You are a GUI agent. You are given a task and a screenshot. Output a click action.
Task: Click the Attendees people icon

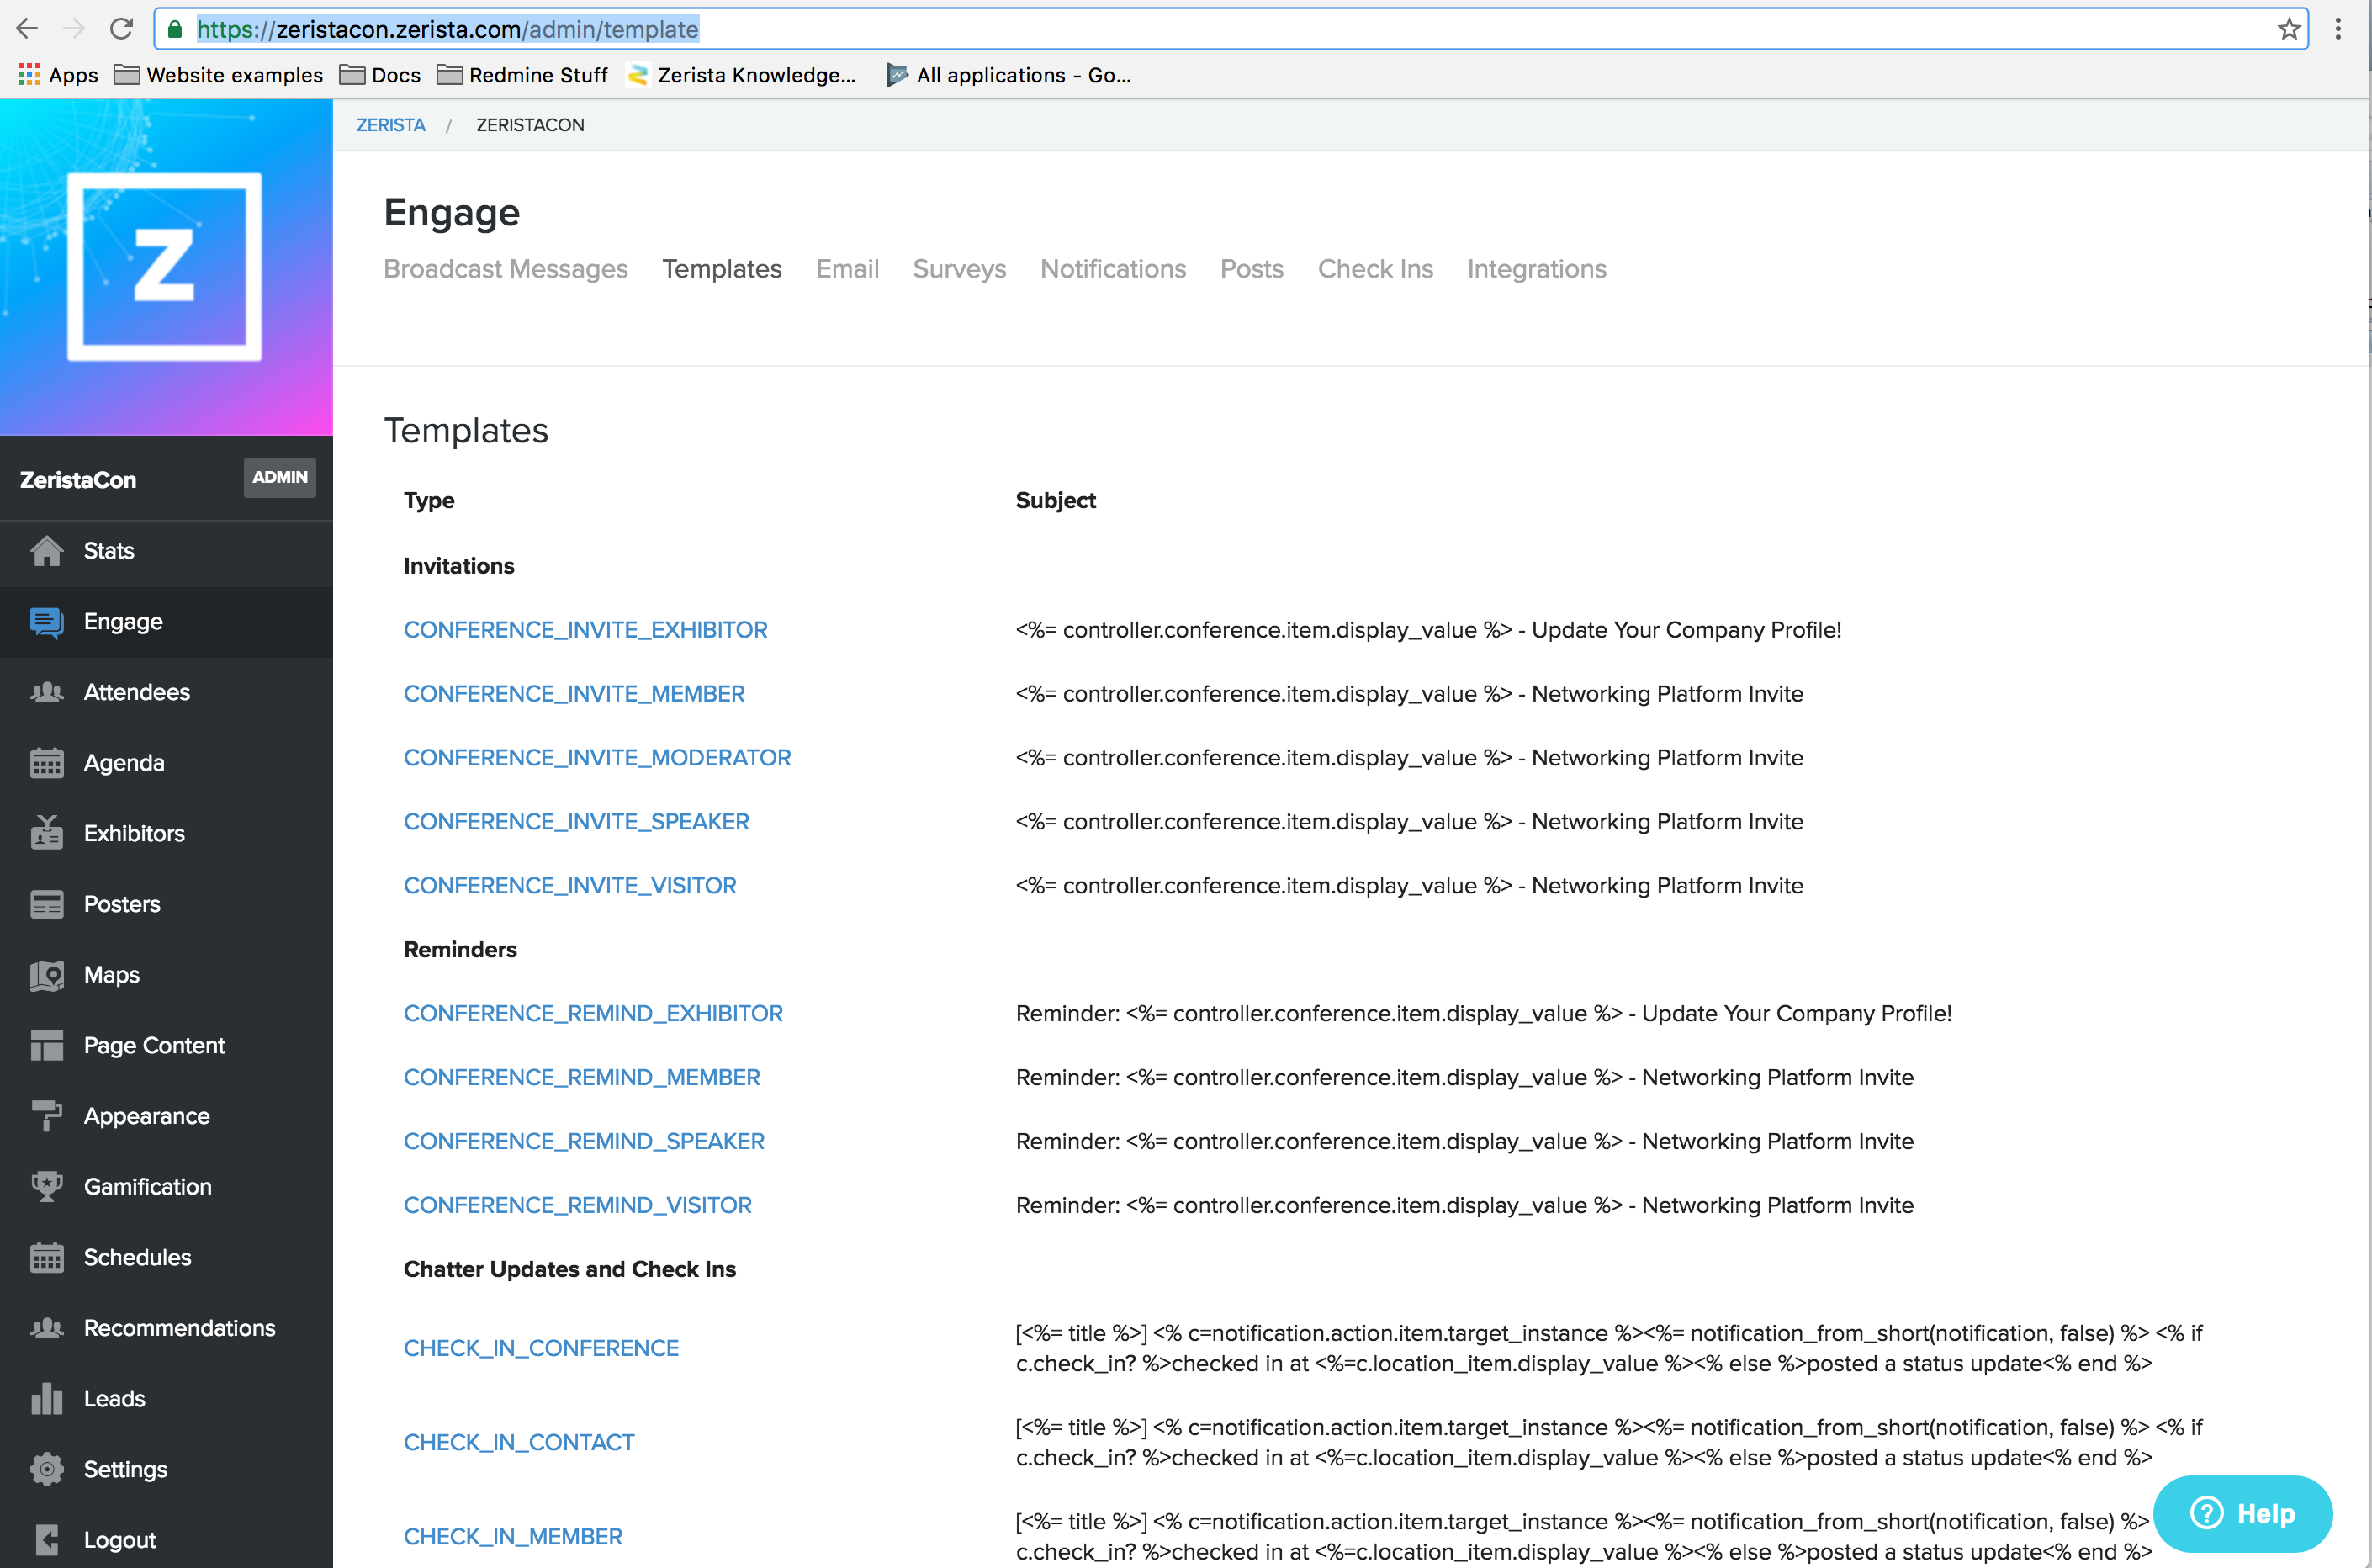tap(47, 692)
